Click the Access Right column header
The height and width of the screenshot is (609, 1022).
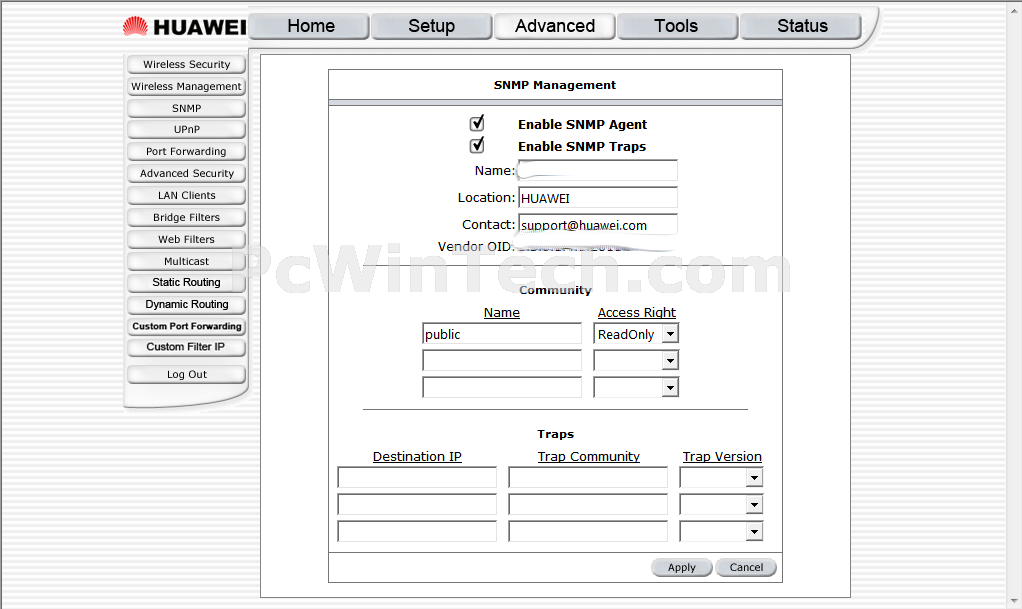tap(637, 312)
